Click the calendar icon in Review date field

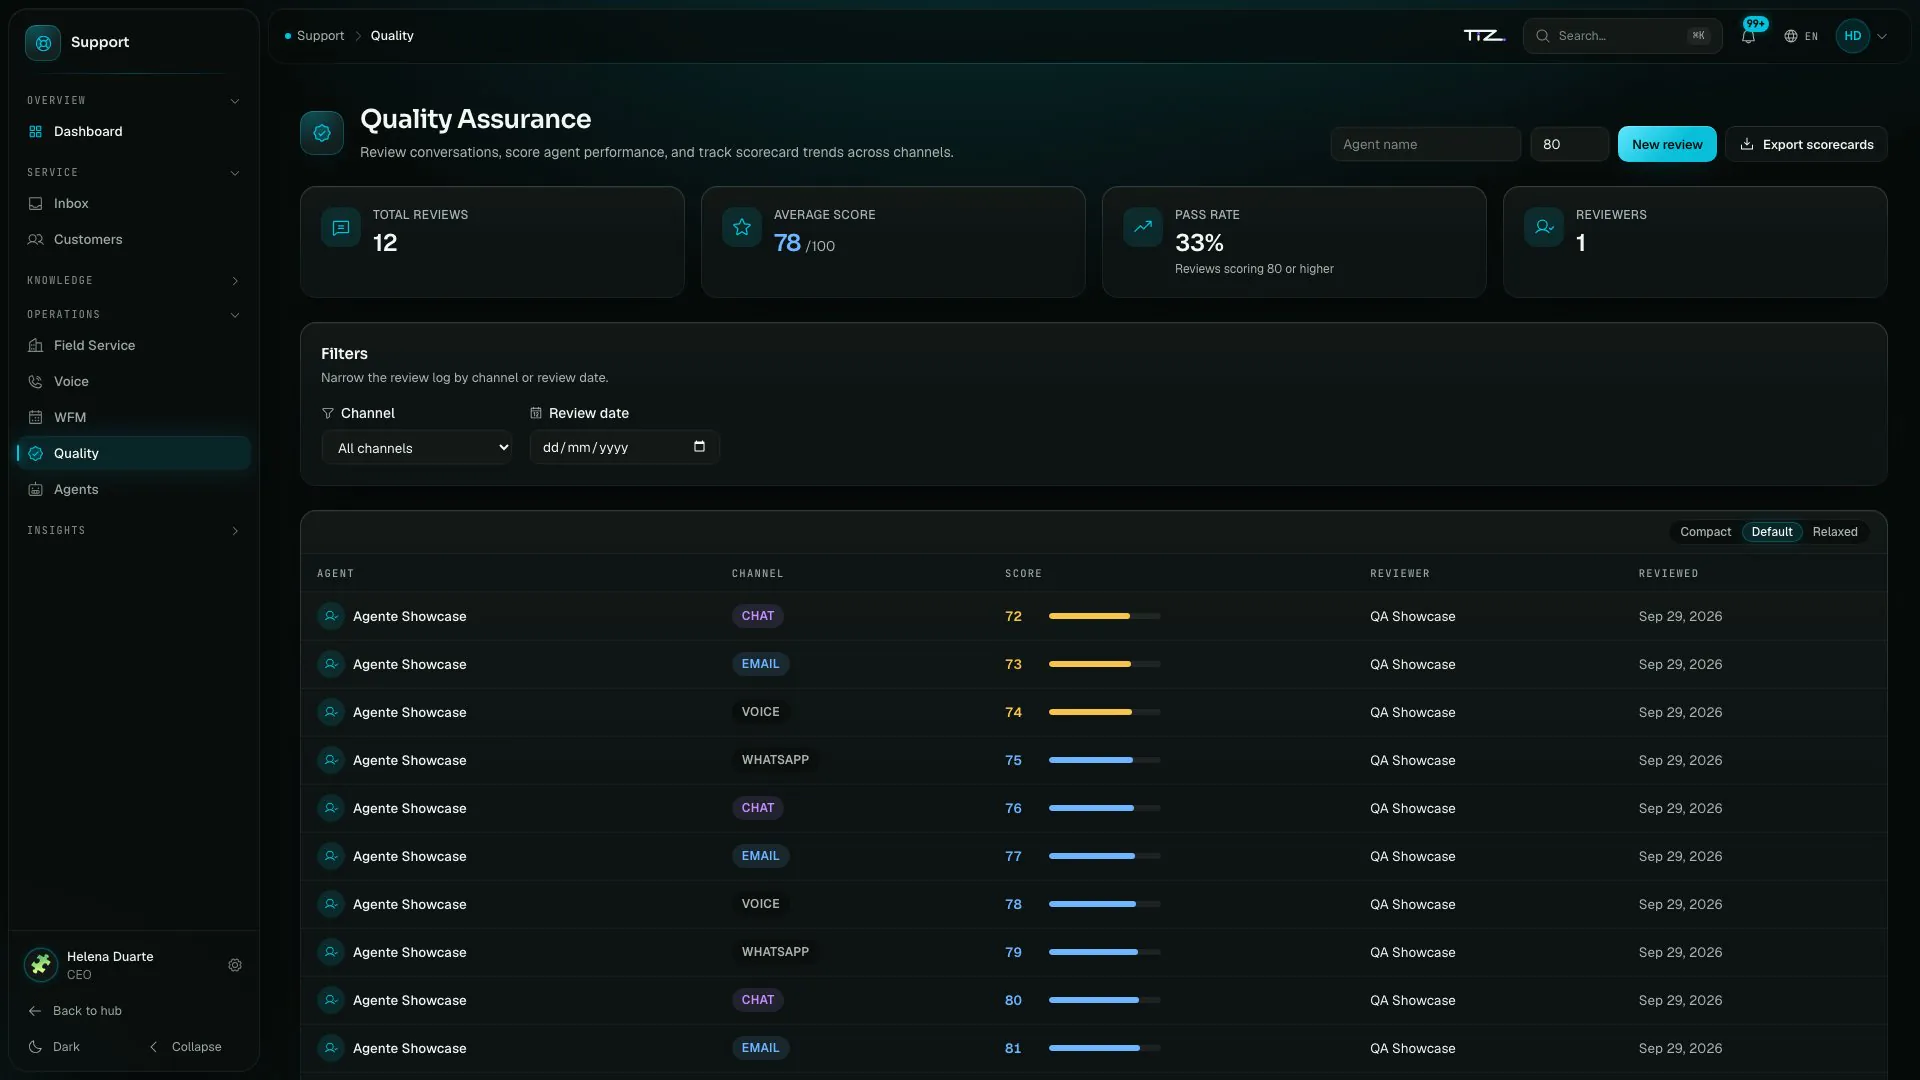point(699,447)
